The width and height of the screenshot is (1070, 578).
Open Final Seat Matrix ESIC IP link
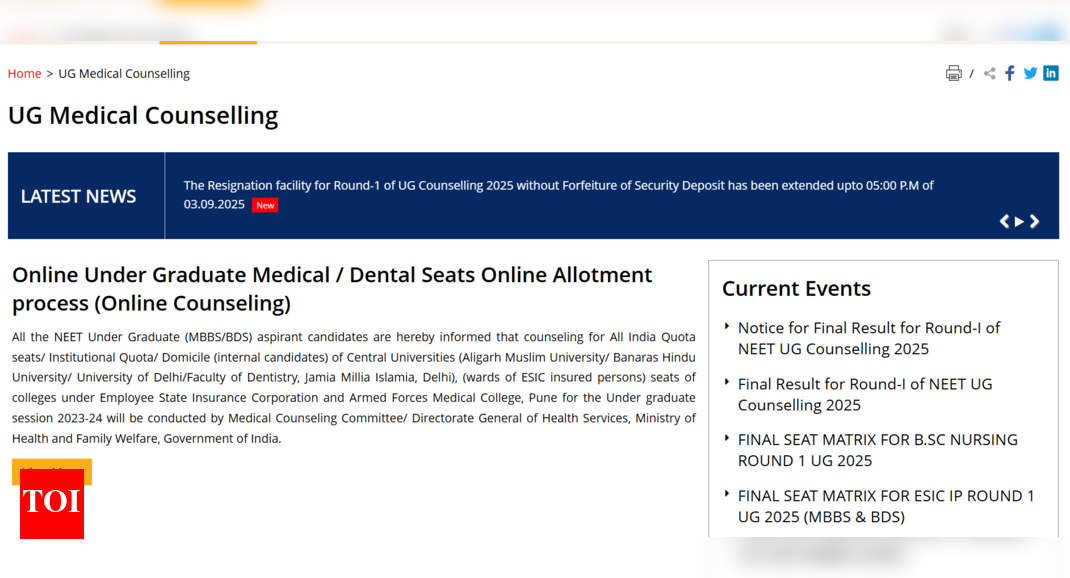(885, 506)
